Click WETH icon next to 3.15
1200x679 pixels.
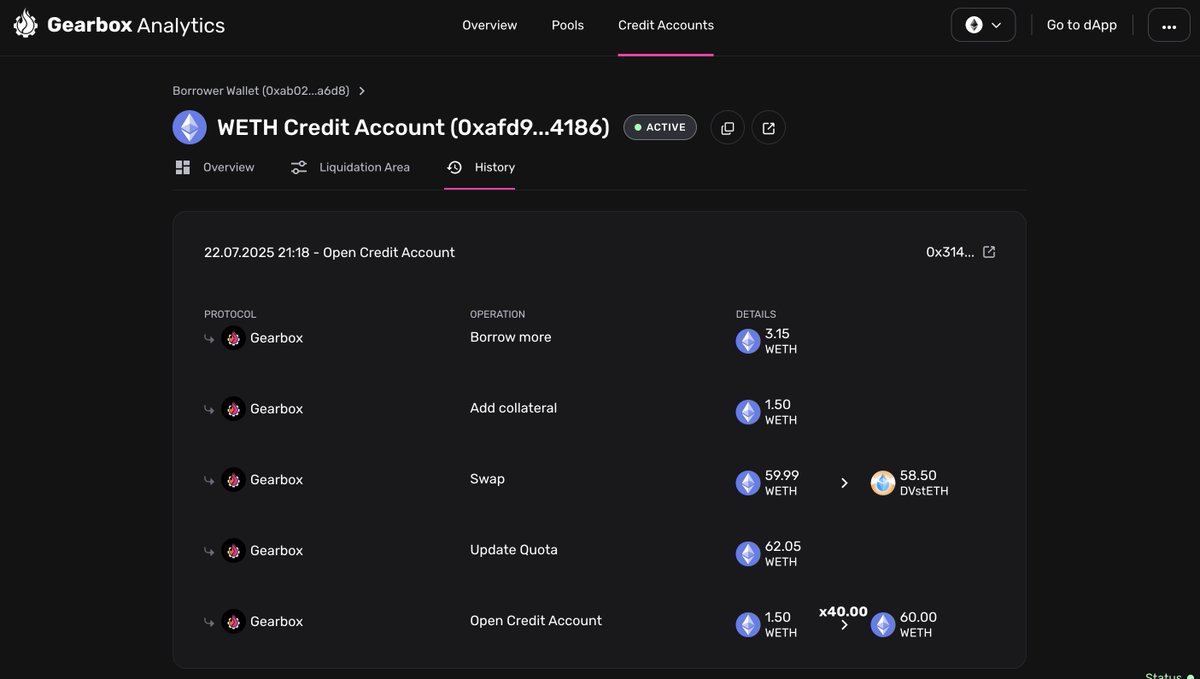coord(748,341)
